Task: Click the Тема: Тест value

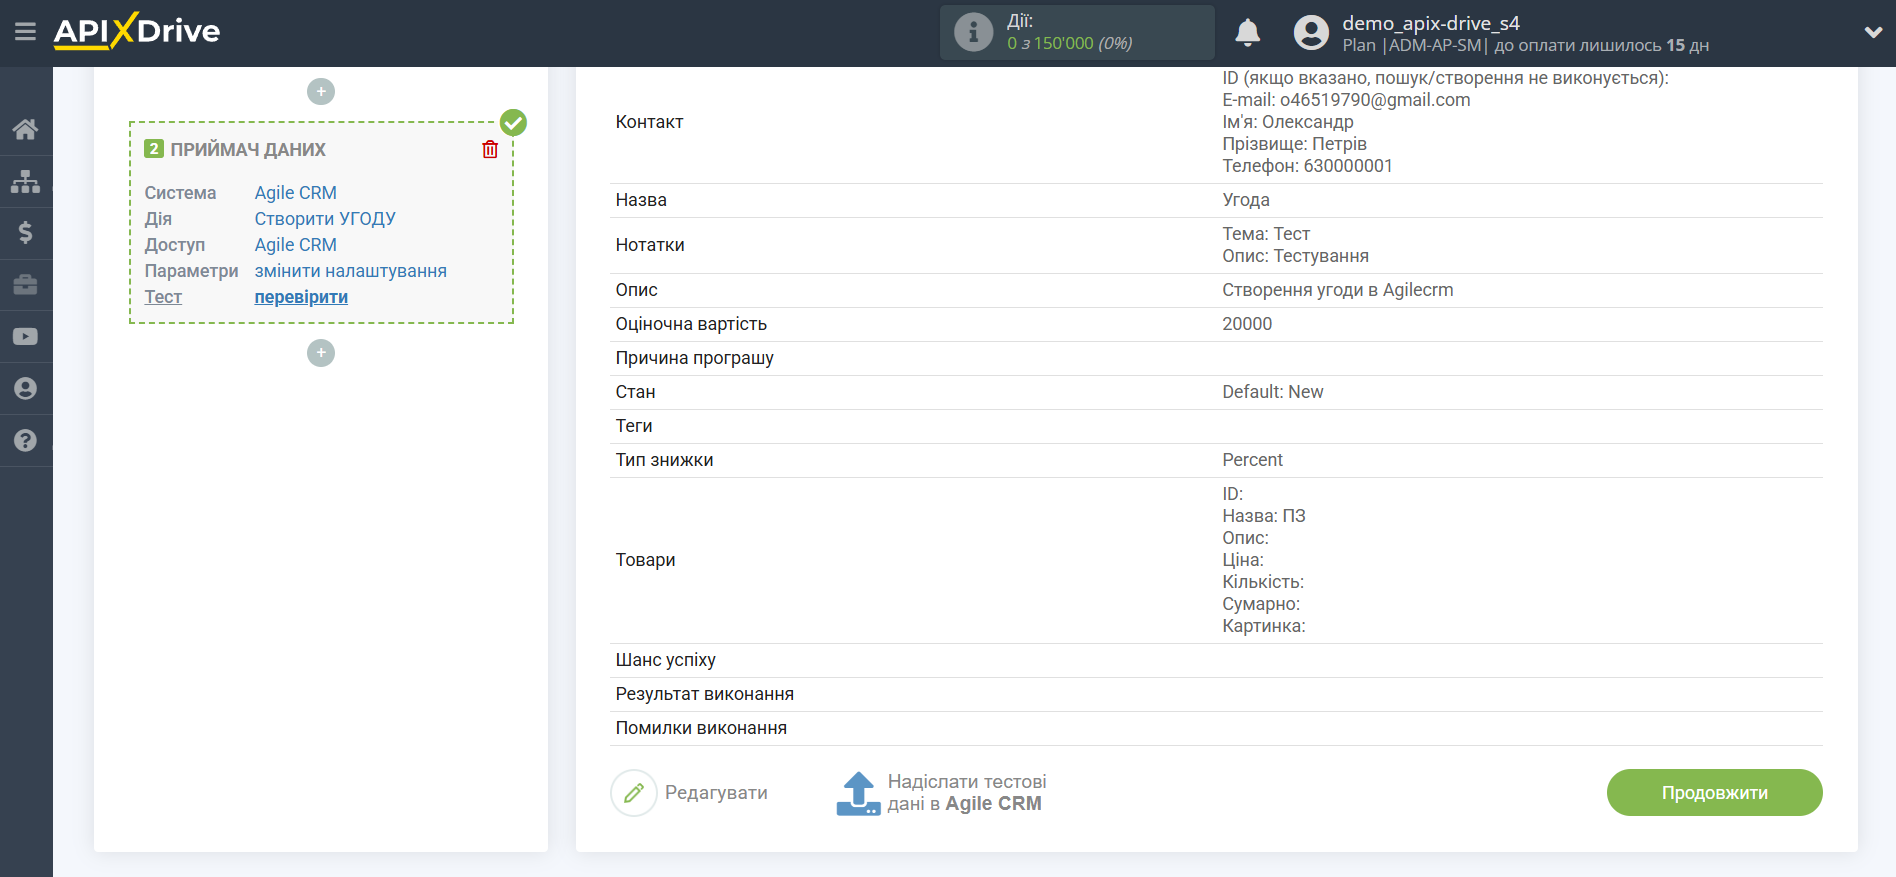Action: (x=1266, y=234)
